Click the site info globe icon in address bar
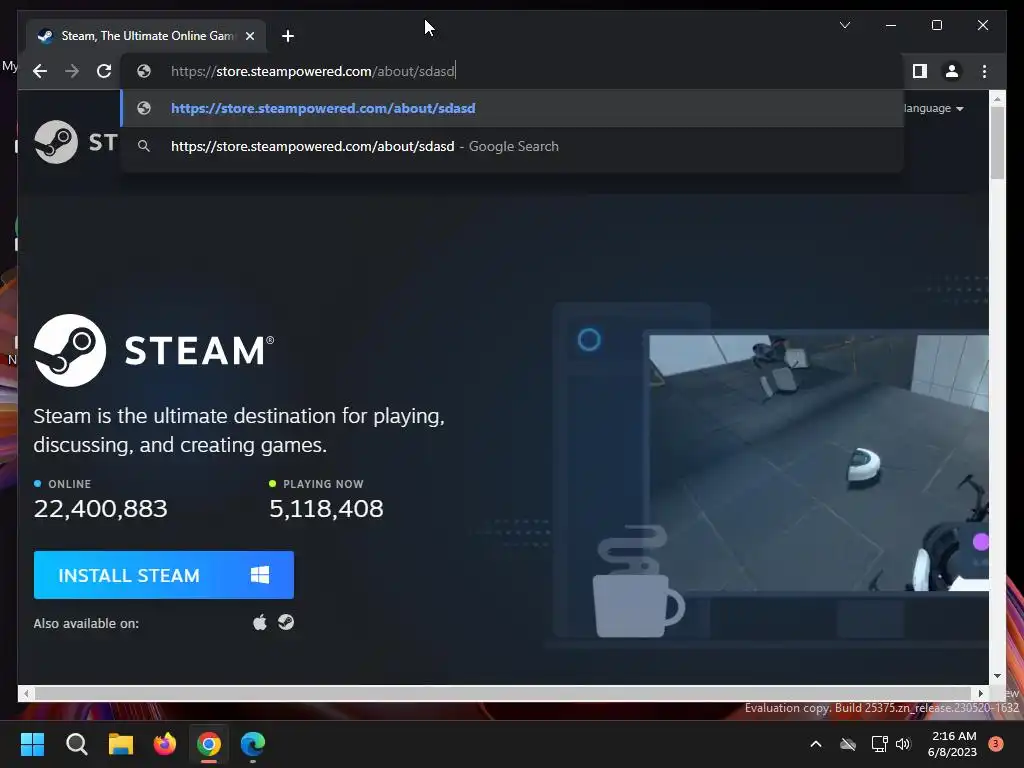This screenshot has width=1024, height=768. 144,71
